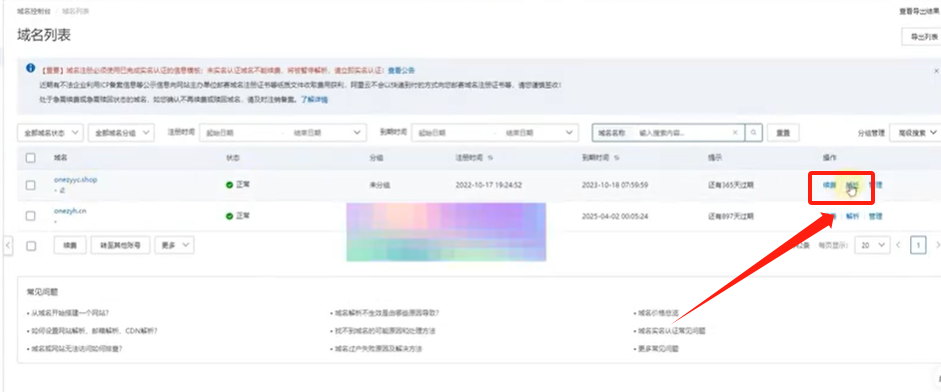Click the 导出列表 button
Image resolution: width=941 pixels, height=392 pixels.
pos(922,37)
